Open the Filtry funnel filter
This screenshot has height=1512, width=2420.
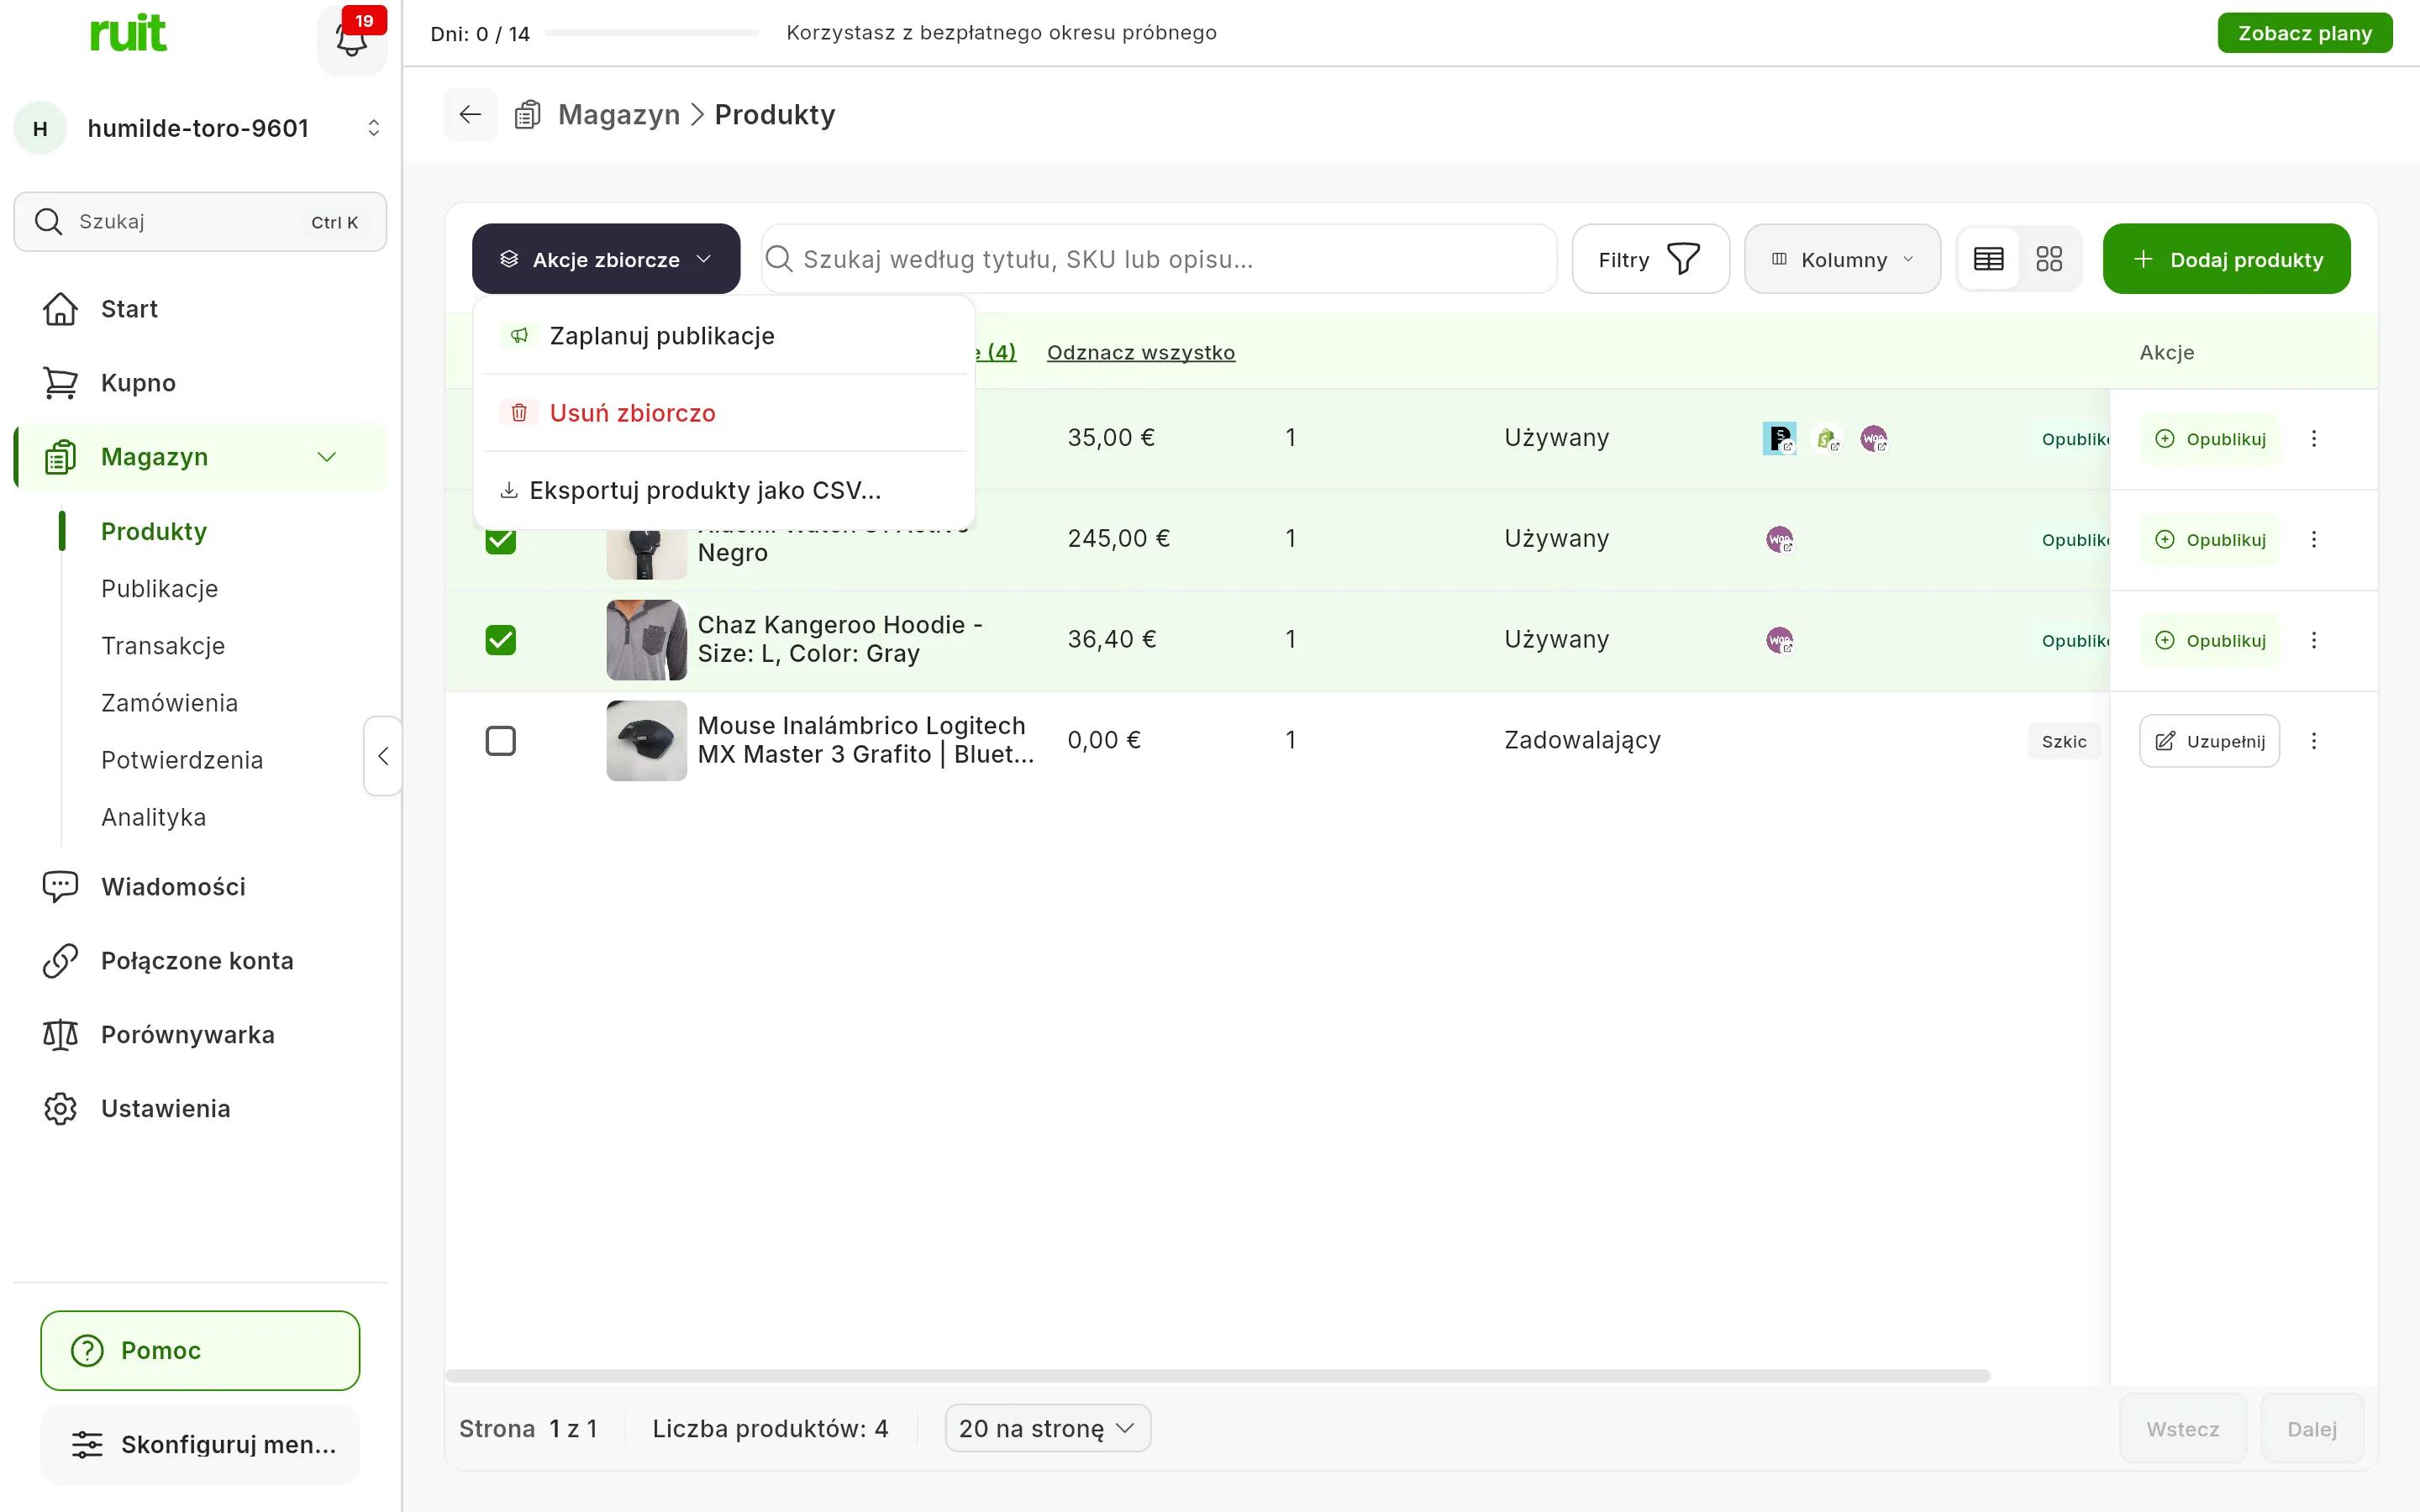(1650, 259)
